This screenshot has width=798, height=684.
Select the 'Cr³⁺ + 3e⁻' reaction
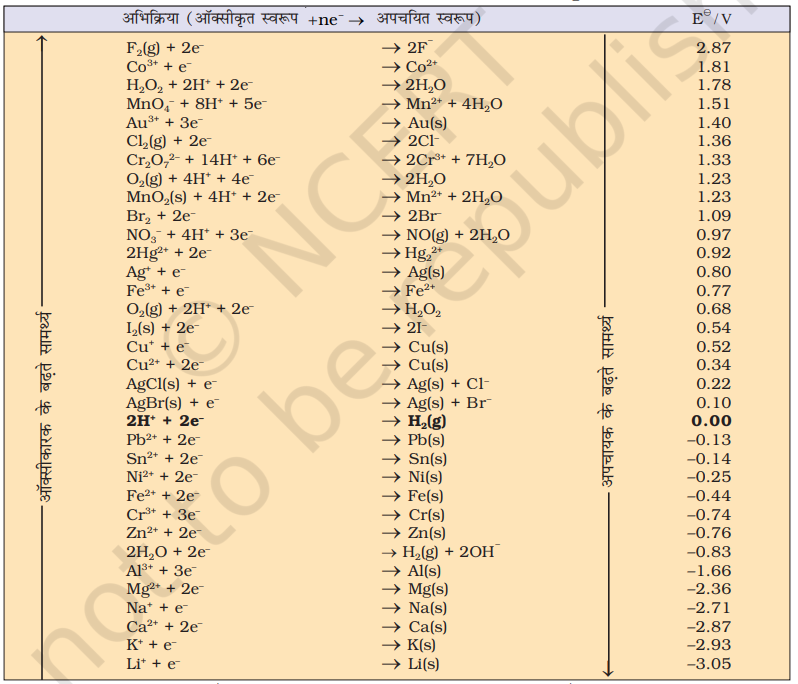(x=163, y=515)
